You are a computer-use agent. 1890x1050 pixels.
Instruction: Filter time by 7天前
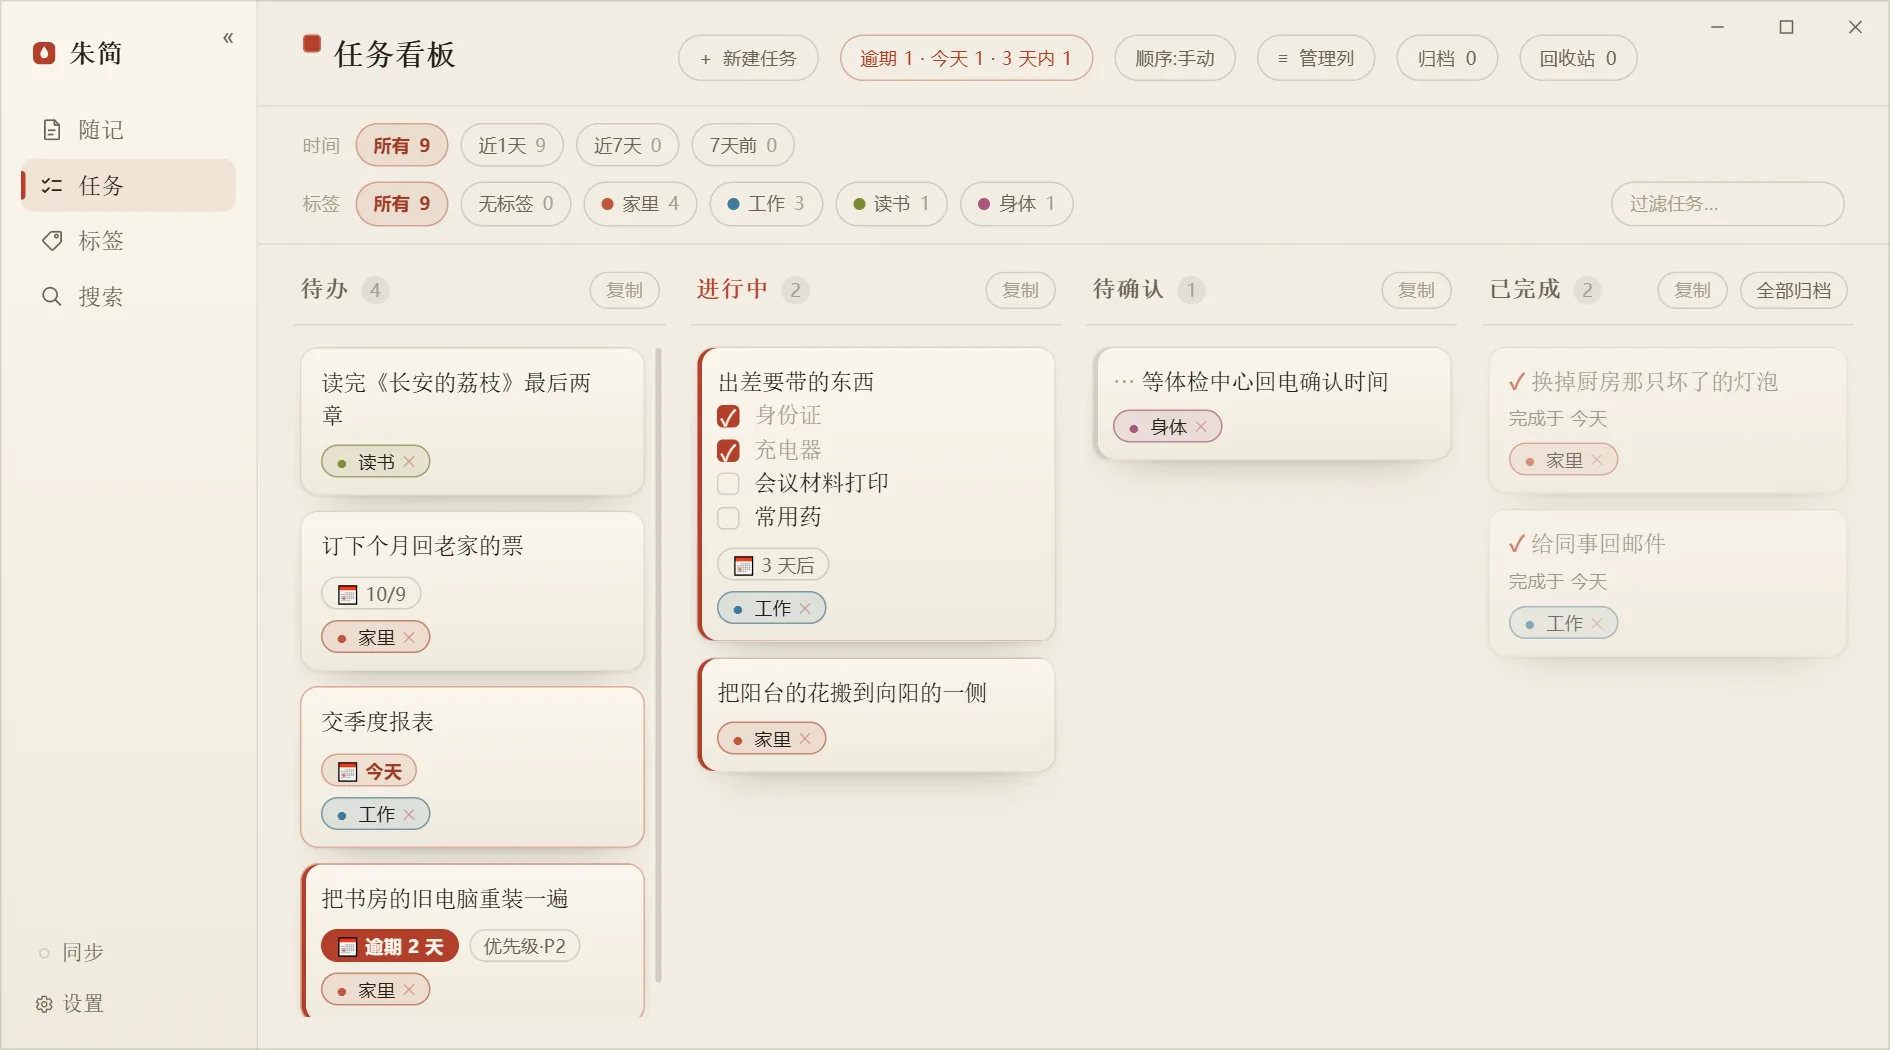point(743,146)
